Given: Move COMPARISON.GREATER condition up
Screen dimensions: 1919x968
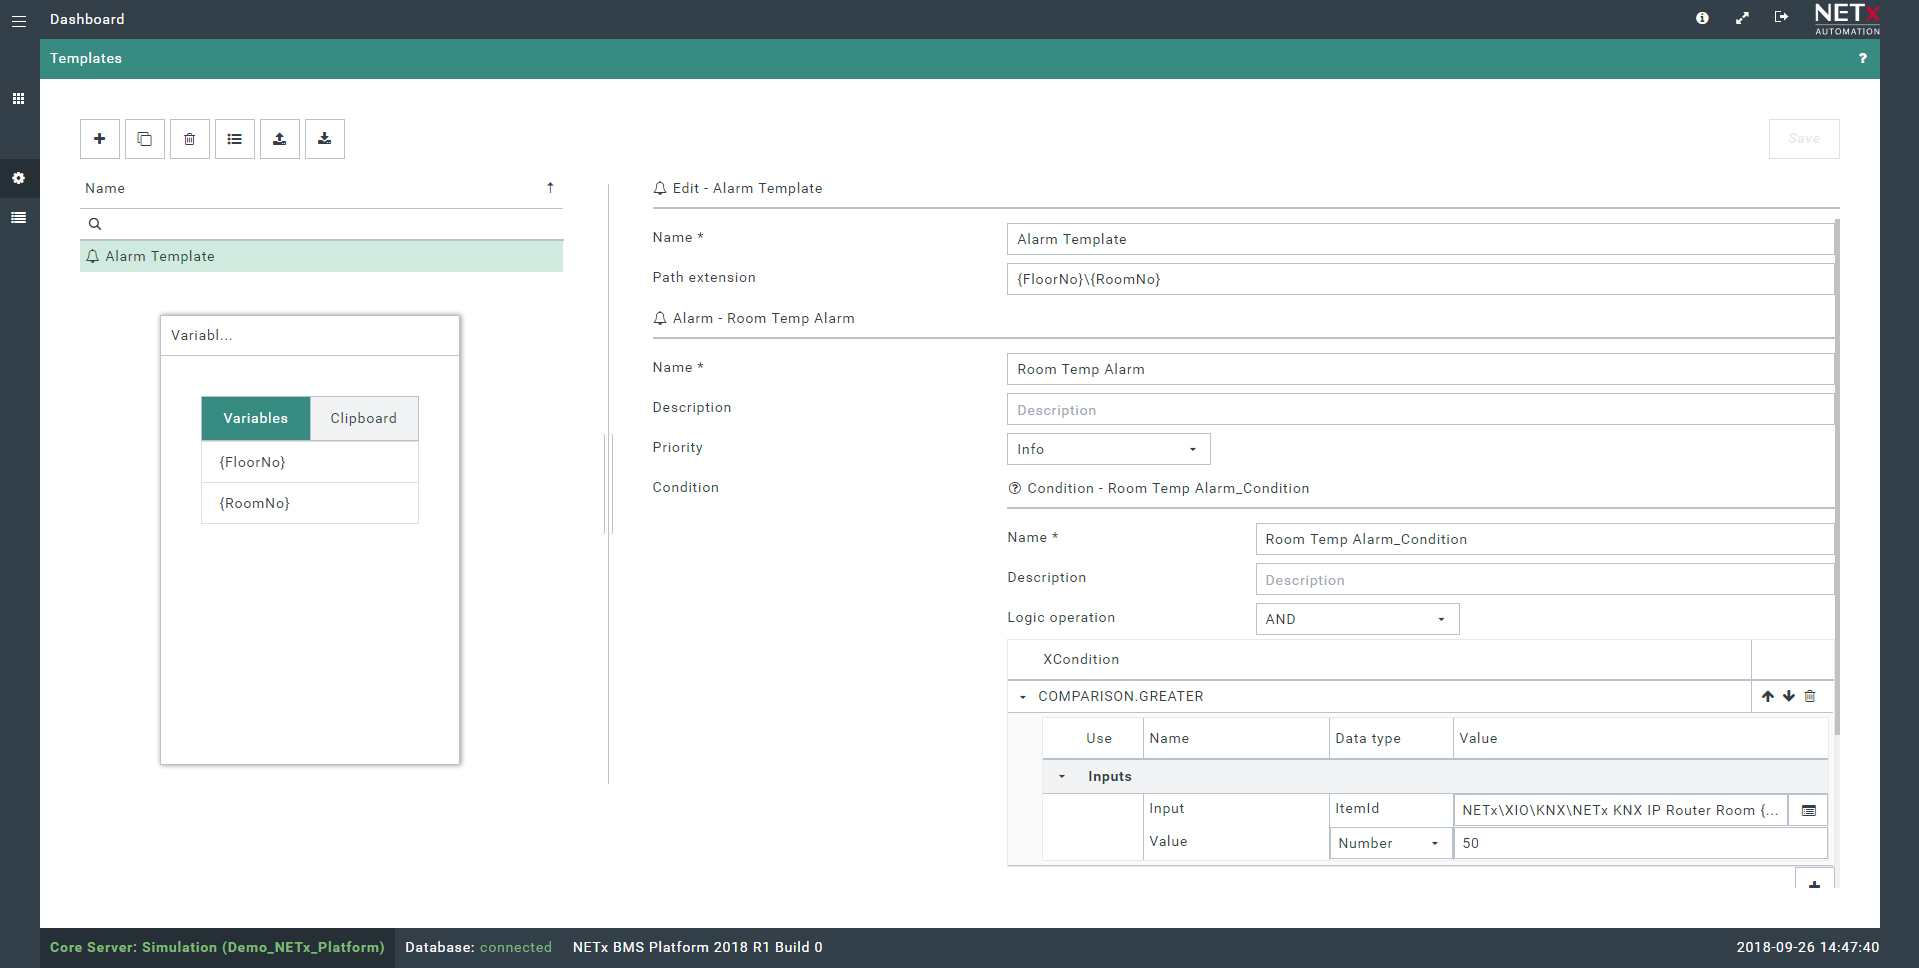Looking at the screenshot, I should (1768, 696).
